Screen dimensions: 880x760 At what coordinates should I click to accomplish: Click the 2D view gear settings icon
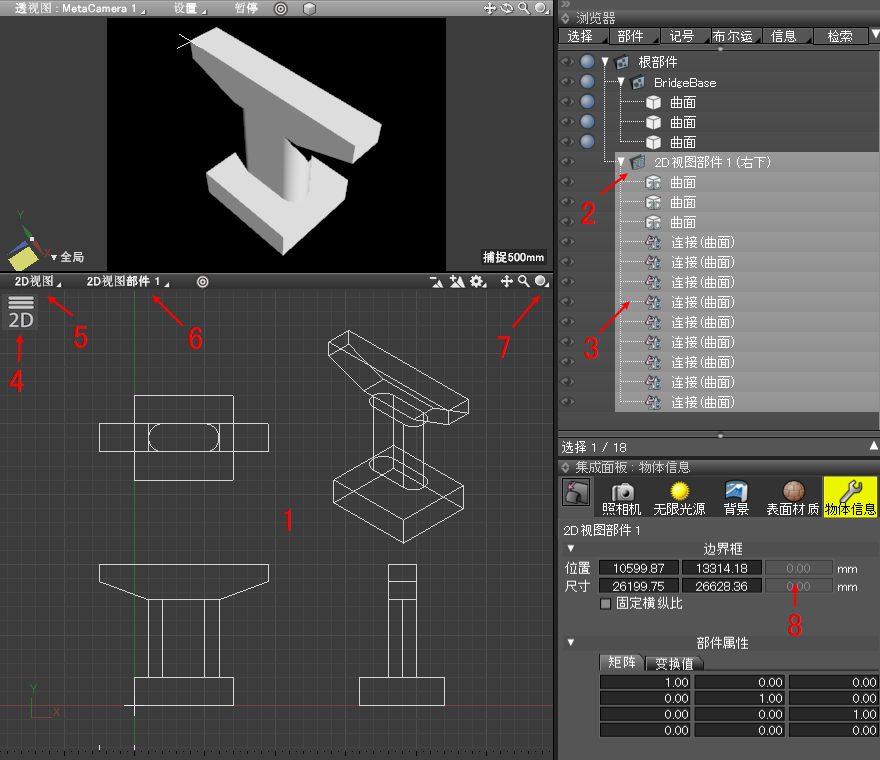(x=478, y=283)
